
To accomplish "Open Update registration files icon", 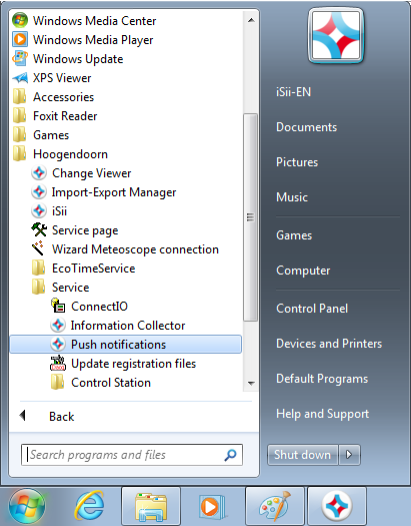I will pos(58,363).
